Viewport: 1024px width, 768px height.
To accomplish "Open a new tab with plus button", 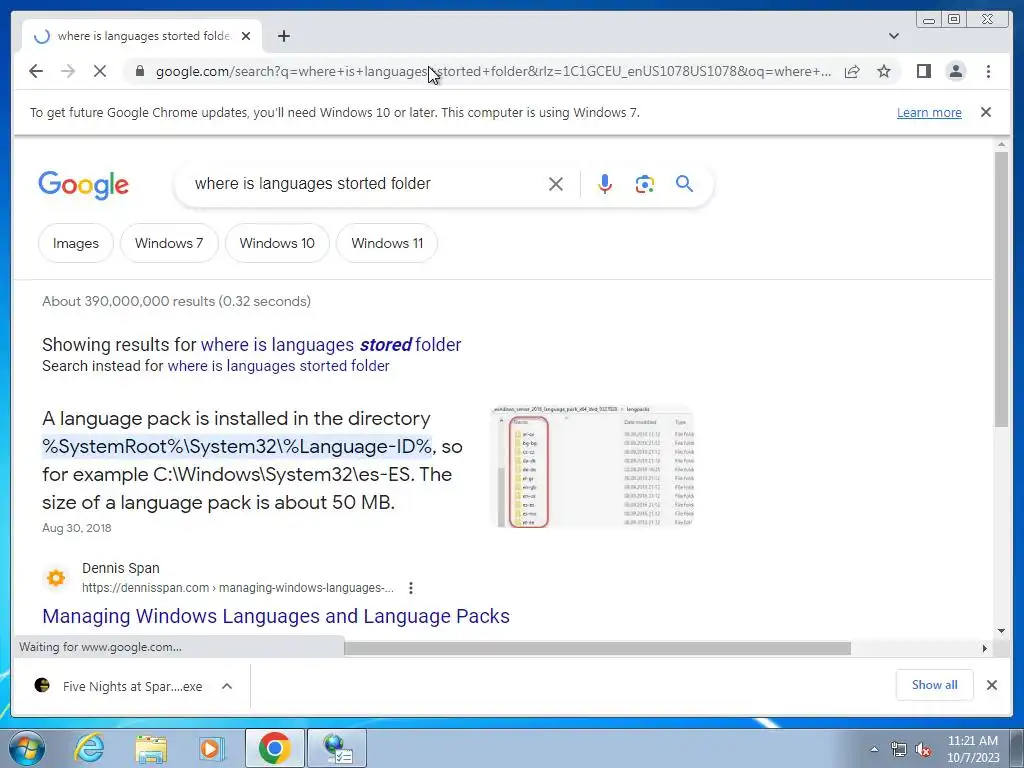I will [x=283, y=36].
